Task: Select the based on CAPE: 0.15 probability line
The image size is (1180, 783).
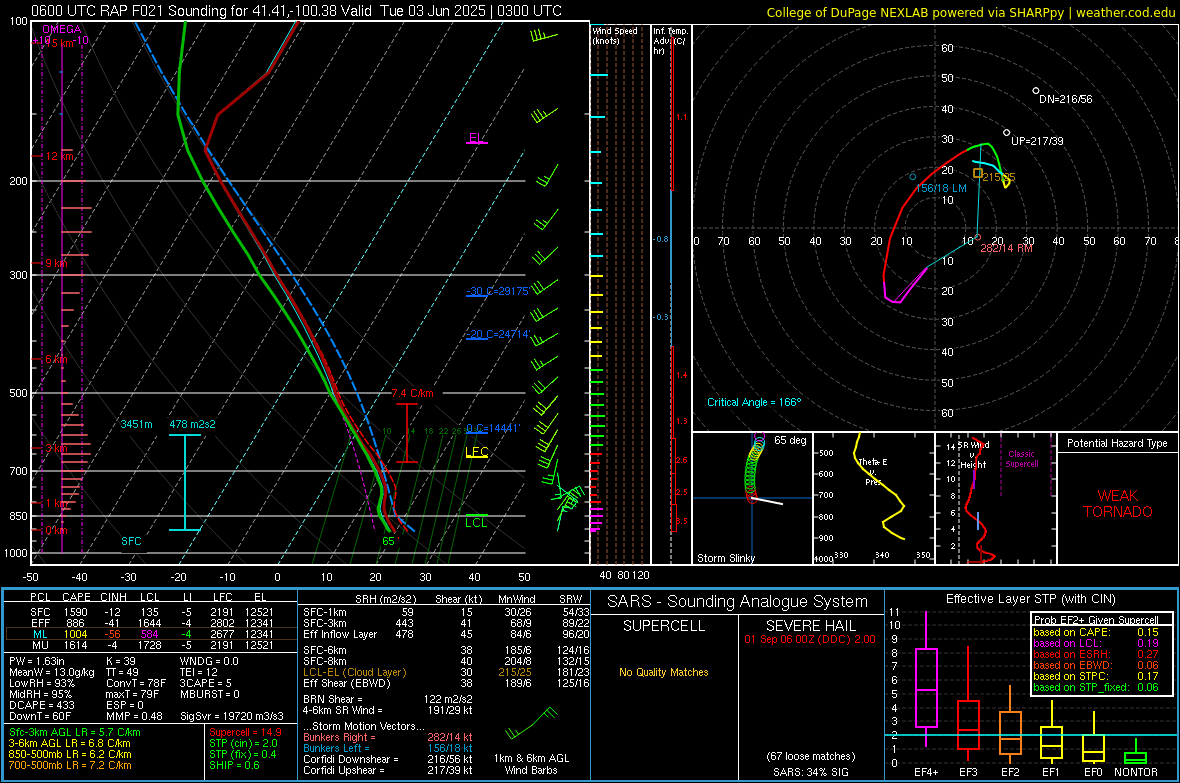Action: [1096, 632]
